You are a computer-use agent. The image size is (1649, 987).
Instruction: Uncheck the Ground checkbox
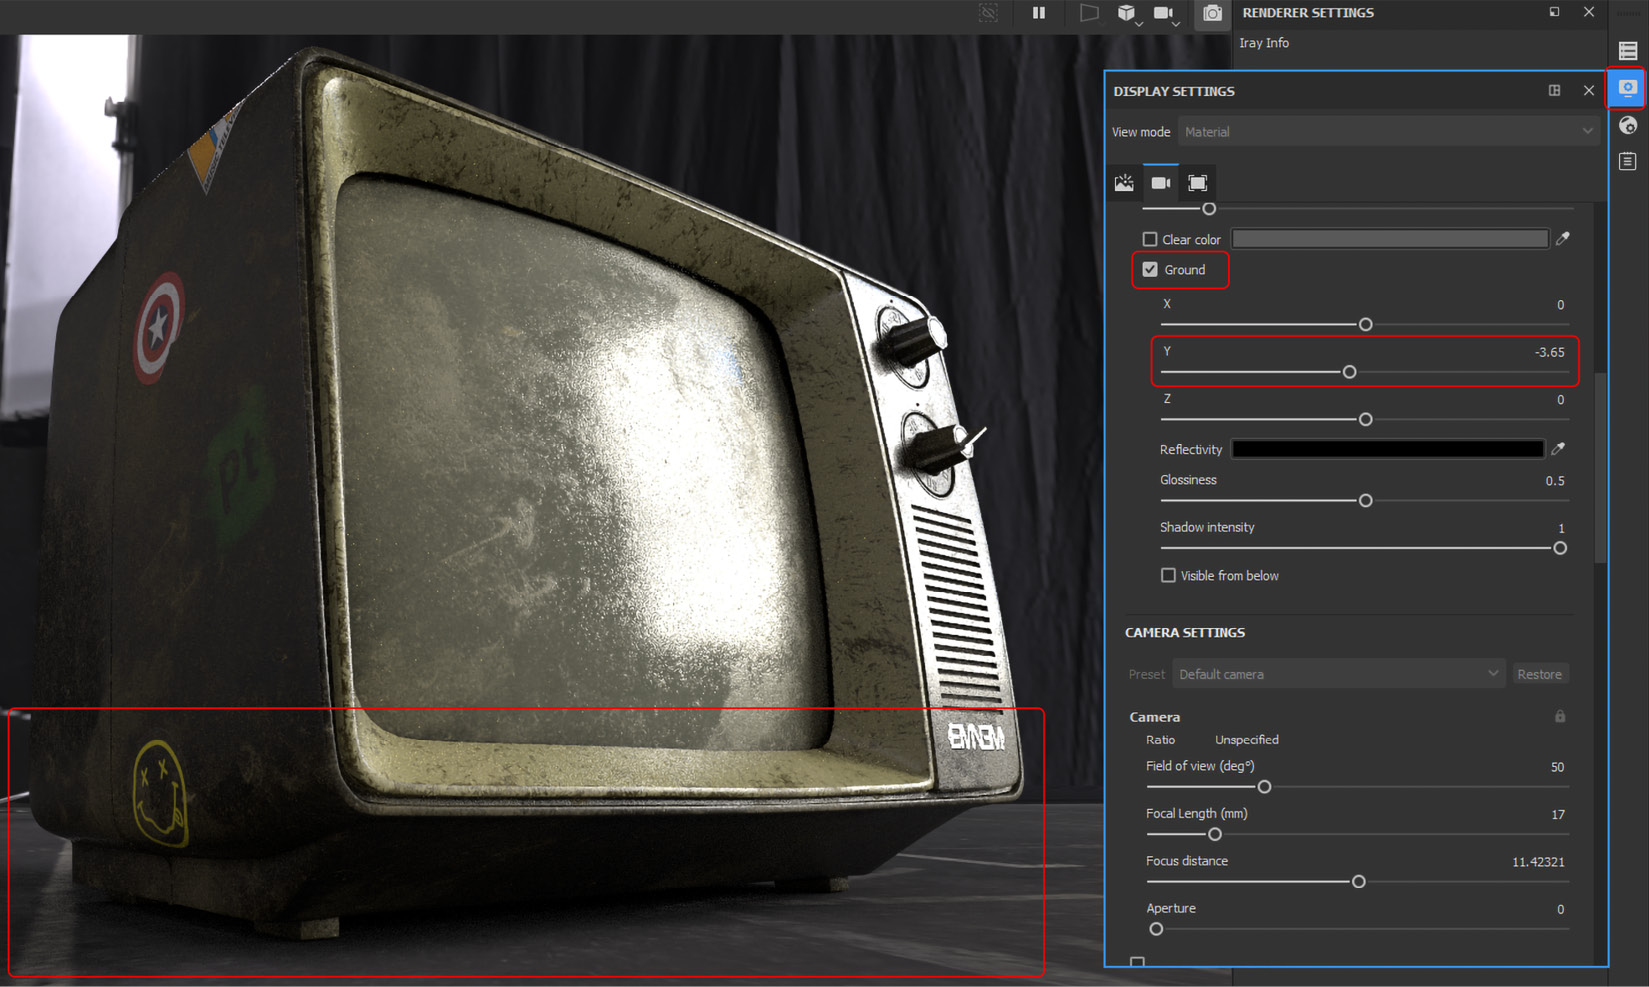[1150, 270]
